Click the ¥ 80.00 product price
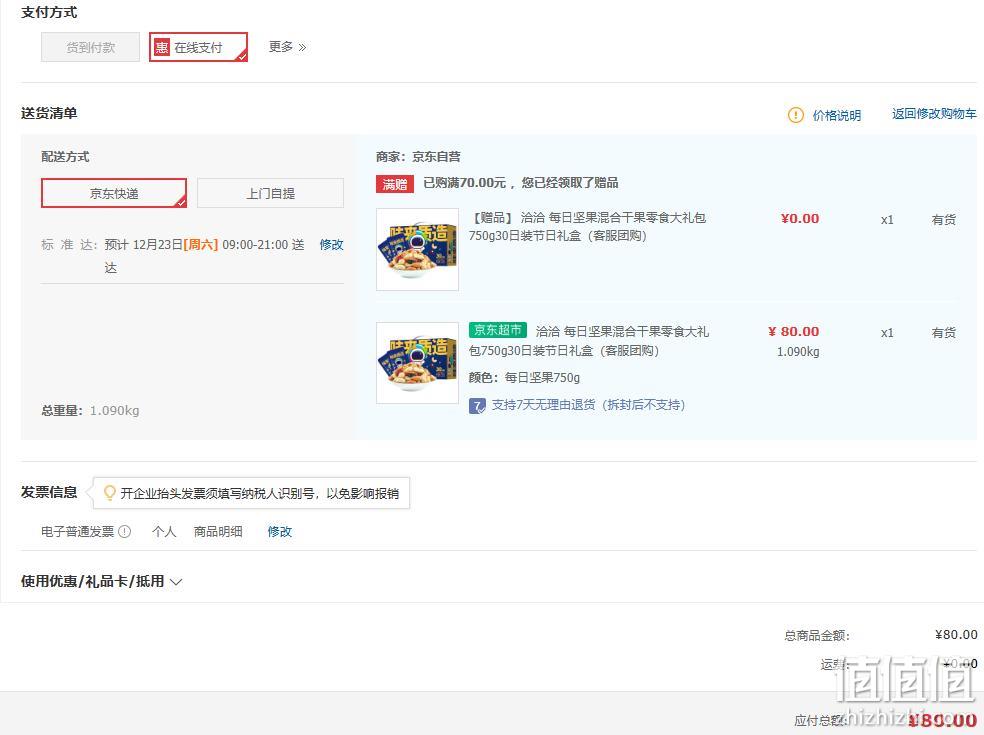This screenshot has height=735, width=984. 793,331
